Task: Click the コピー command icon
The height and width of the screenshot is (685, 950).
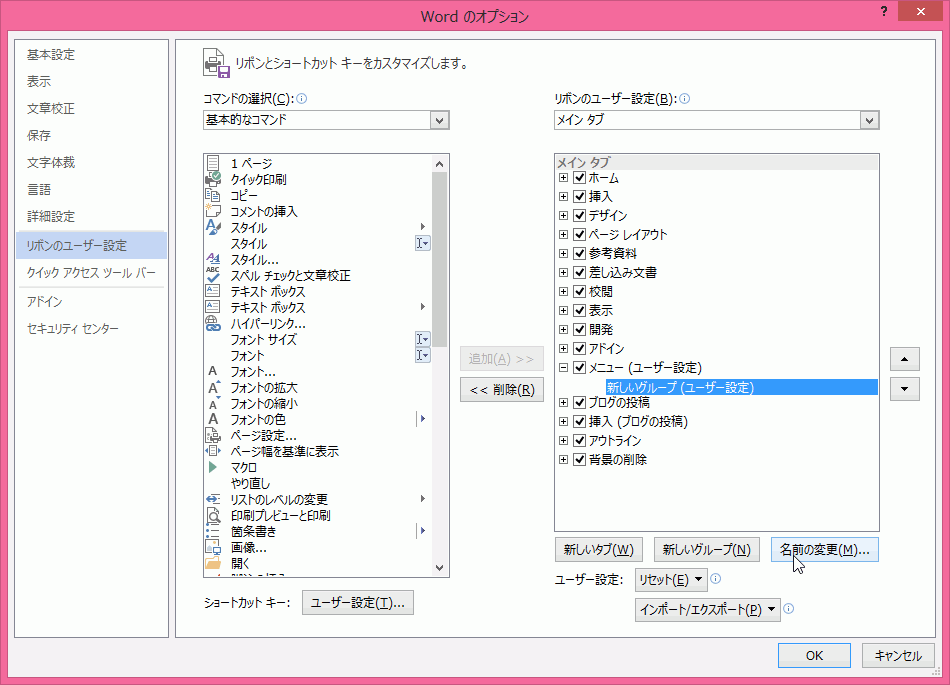Action: coord(213,195)
